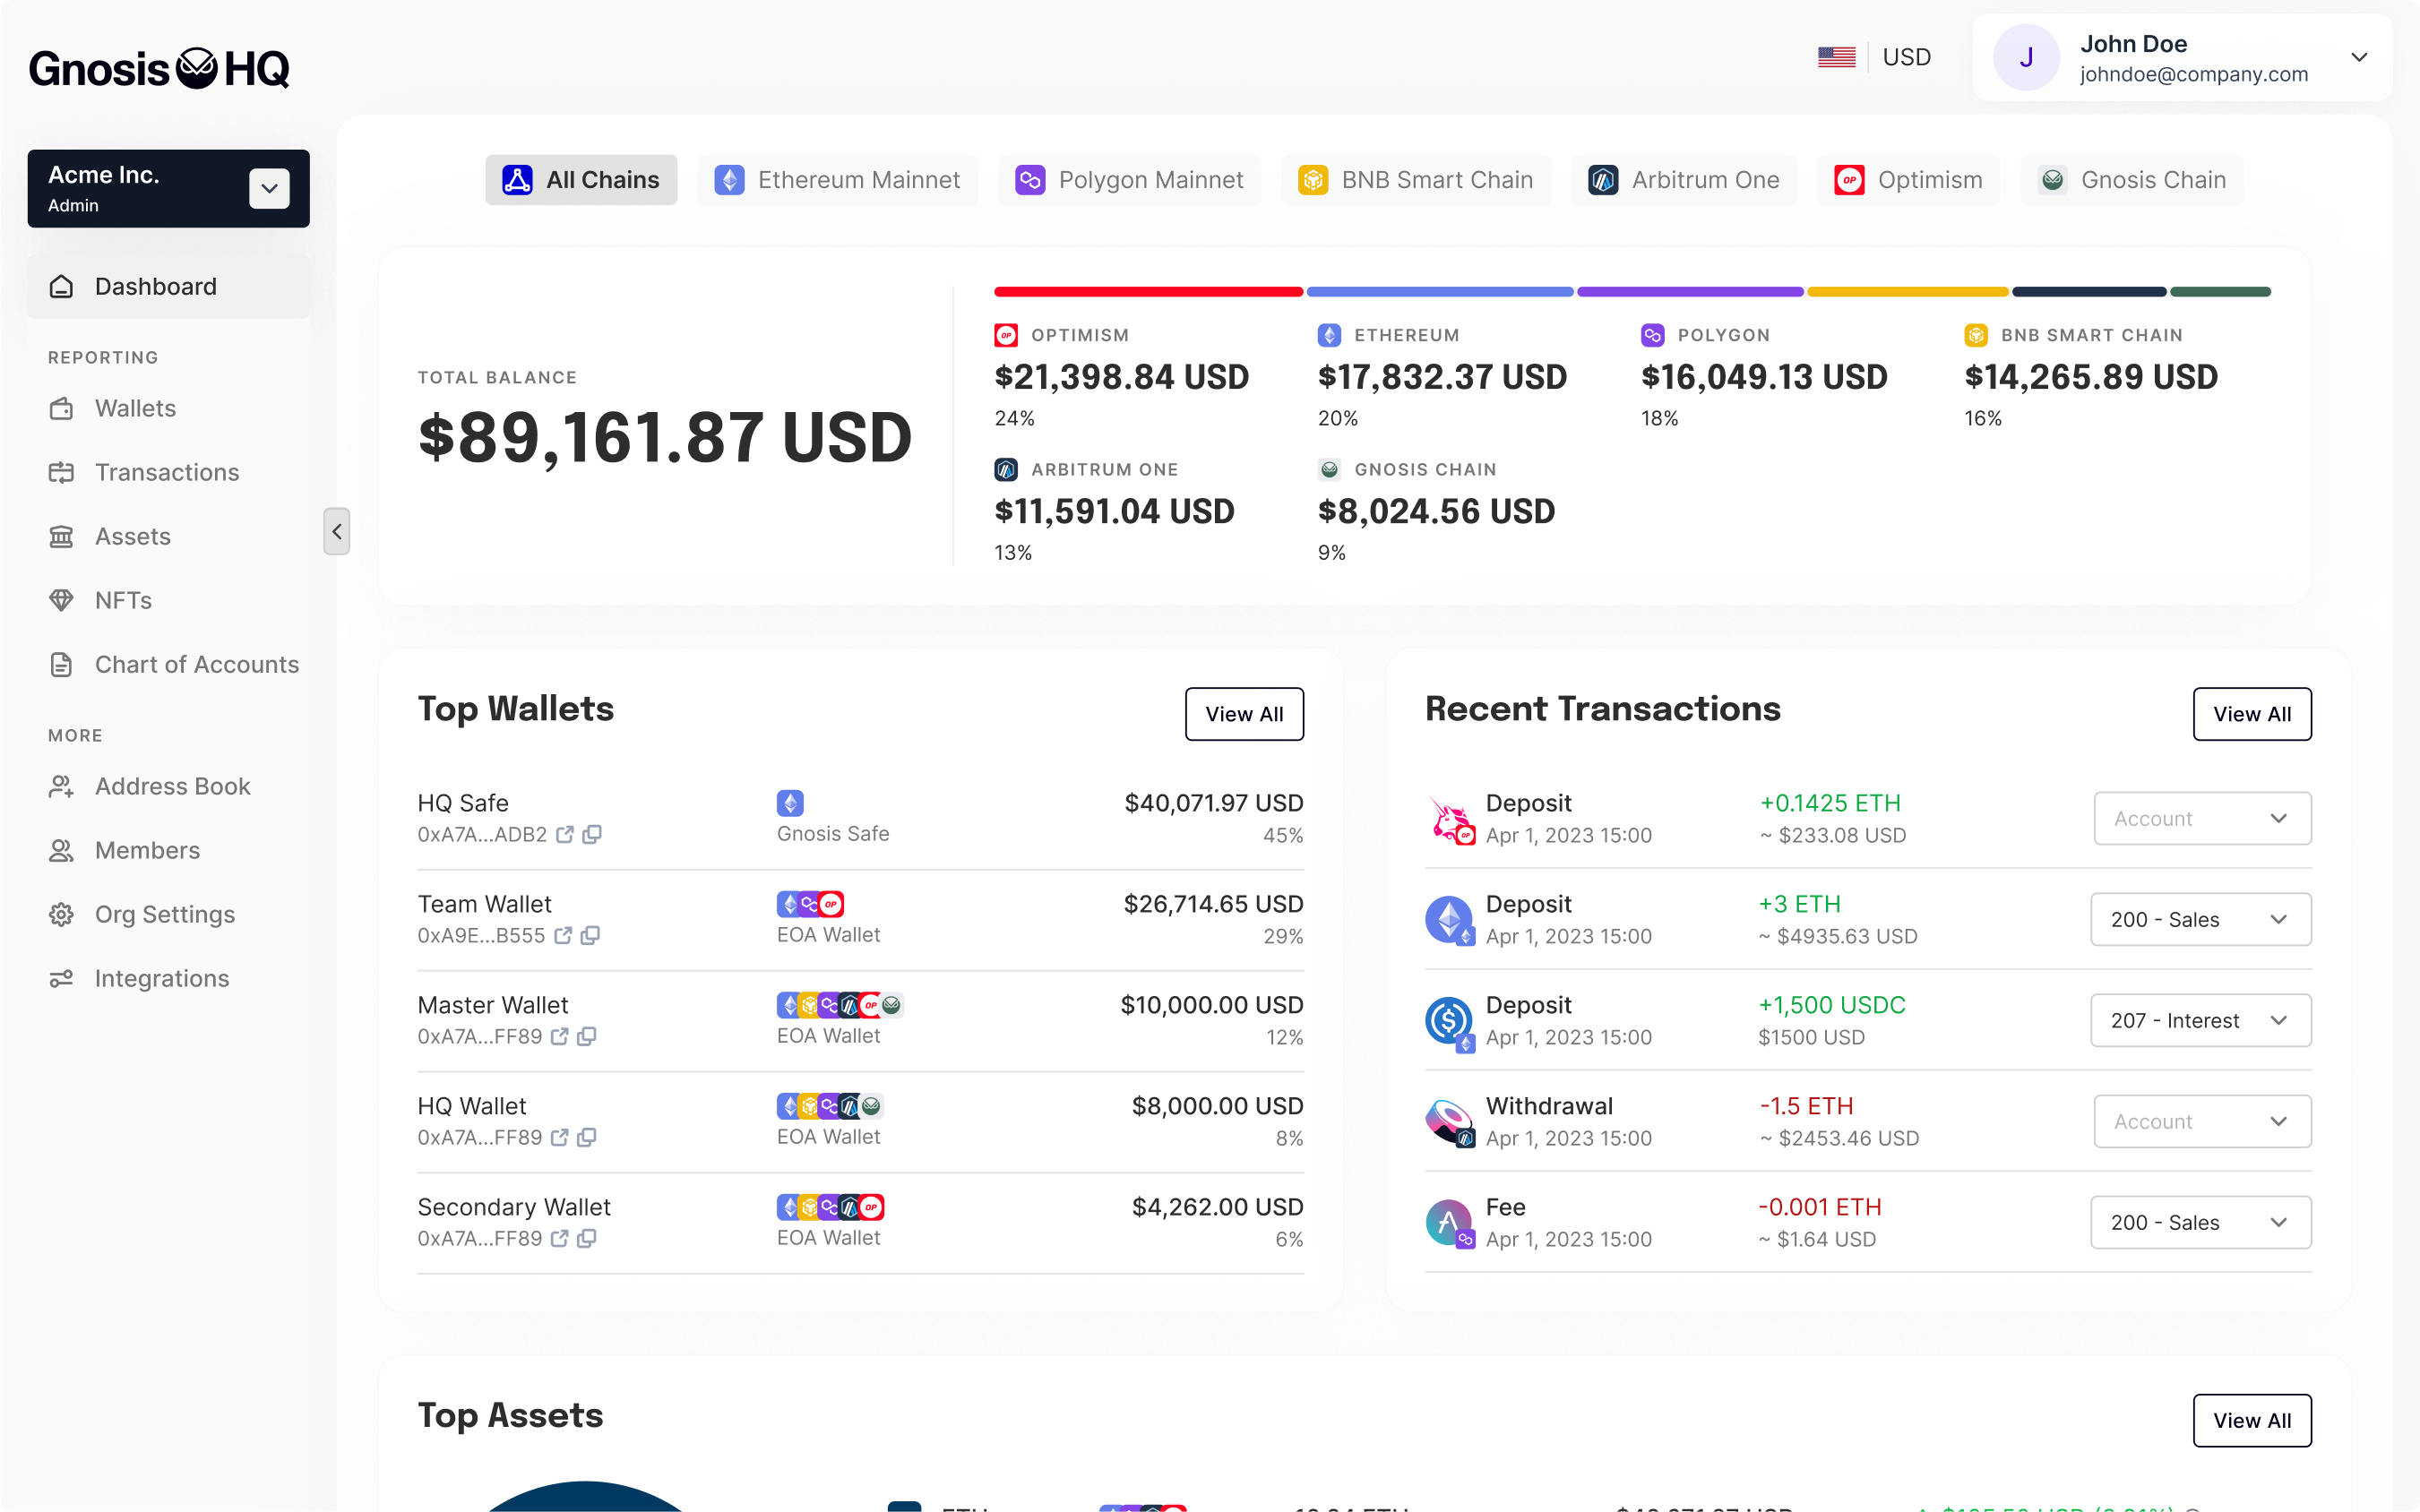Image resolution: width=2420 pixels, height=1512 pixels.
Task: Open 200 - Sales dropdown for the Fee
Action: [2200, 1222]
